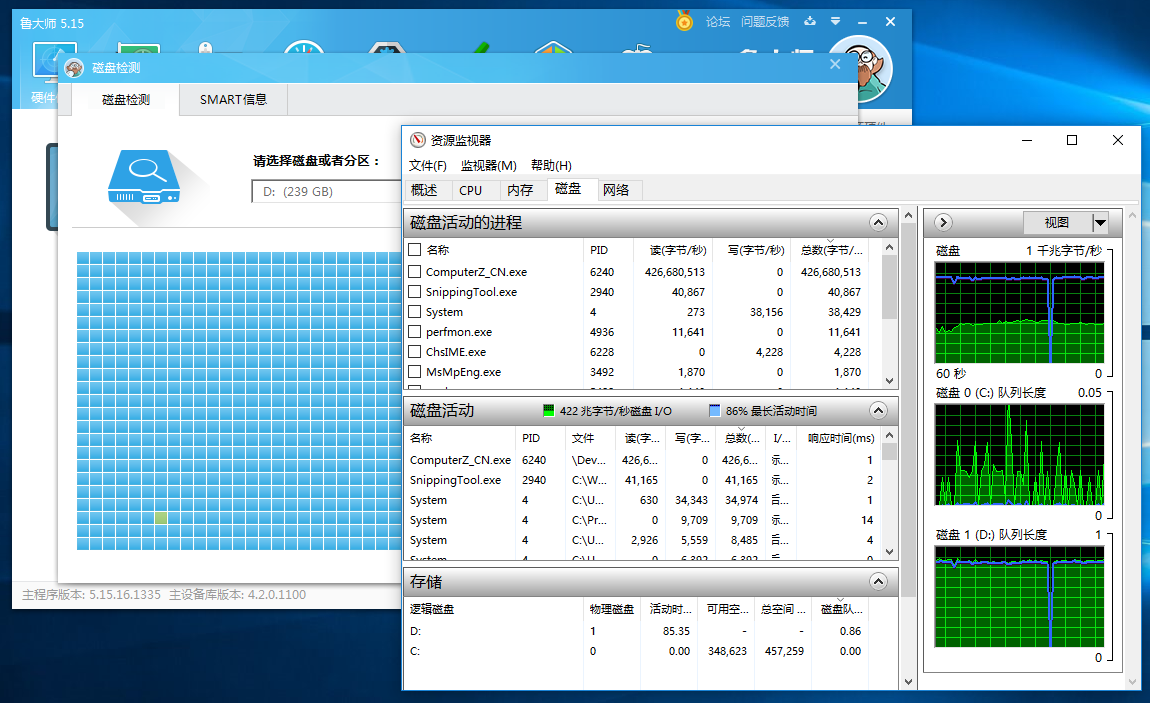
Task: Tick the checkbox next to perfmon.exe
Action: tap(415, 332)
